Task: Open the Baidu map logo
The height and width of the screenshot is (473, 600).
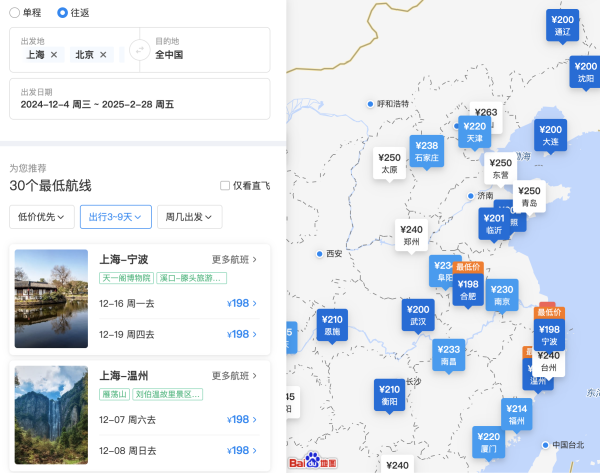Action: (313, 460)
